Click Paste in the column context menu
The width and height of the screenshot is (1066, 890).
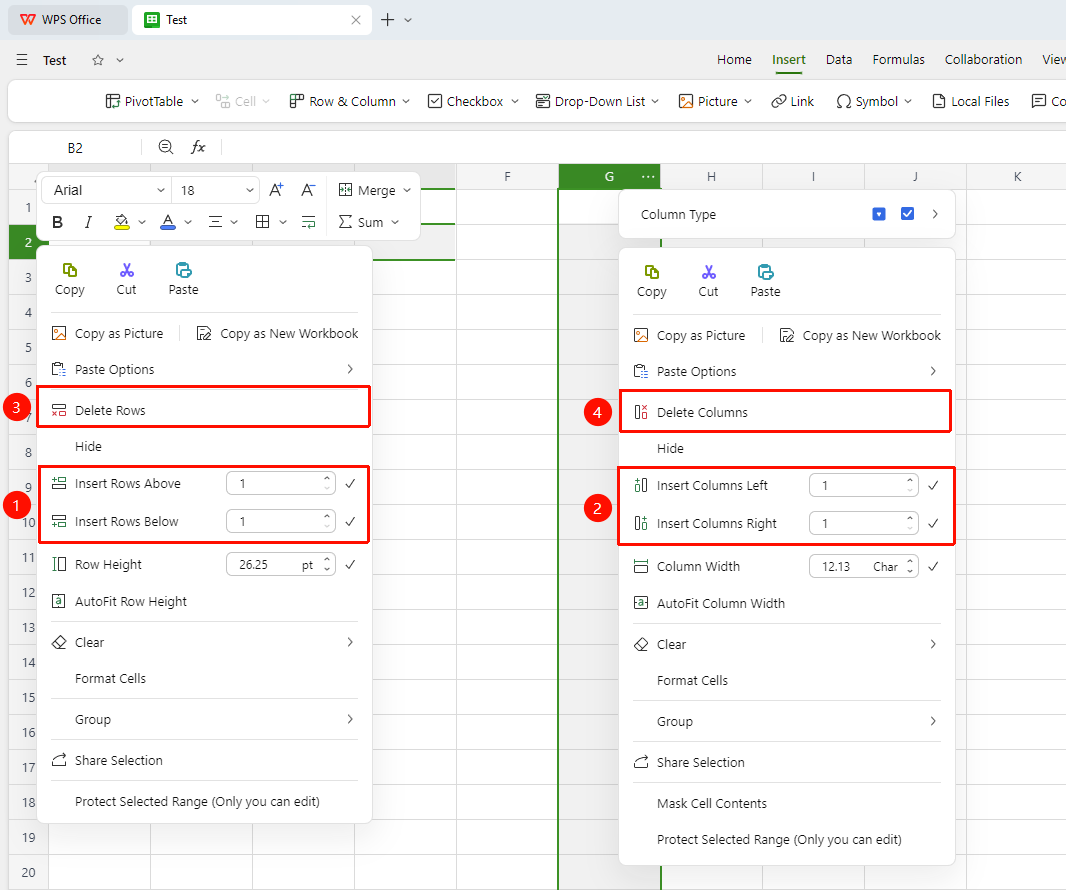(766, 281)
